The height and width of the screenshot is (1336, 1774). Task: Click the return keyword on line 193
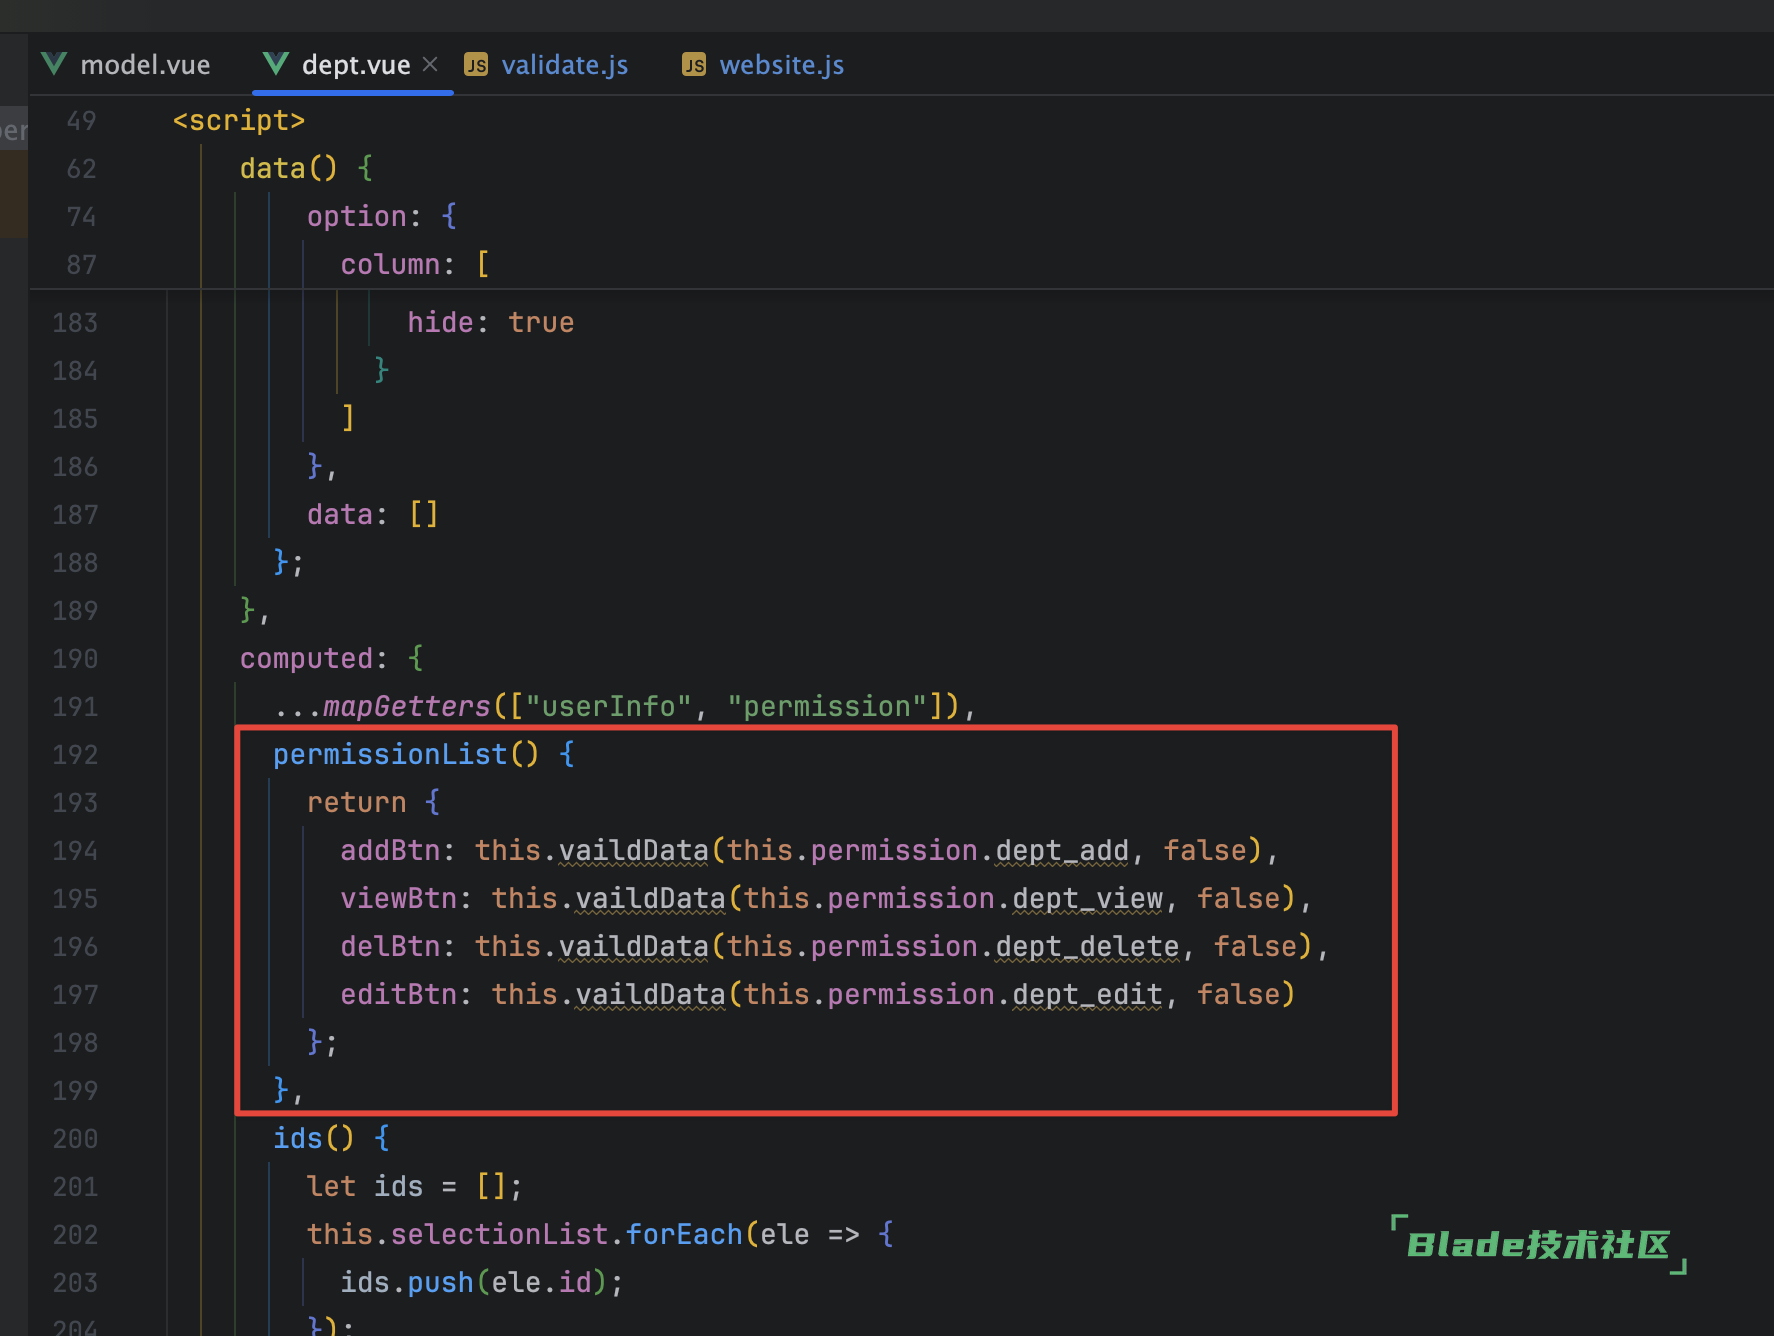coord(356,802)
